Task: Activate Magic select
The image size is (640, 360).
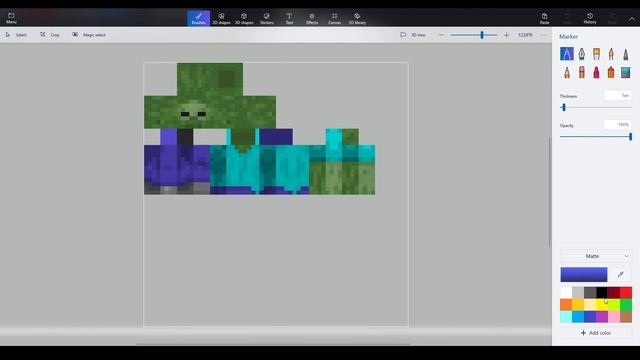Action: [89, 35]
